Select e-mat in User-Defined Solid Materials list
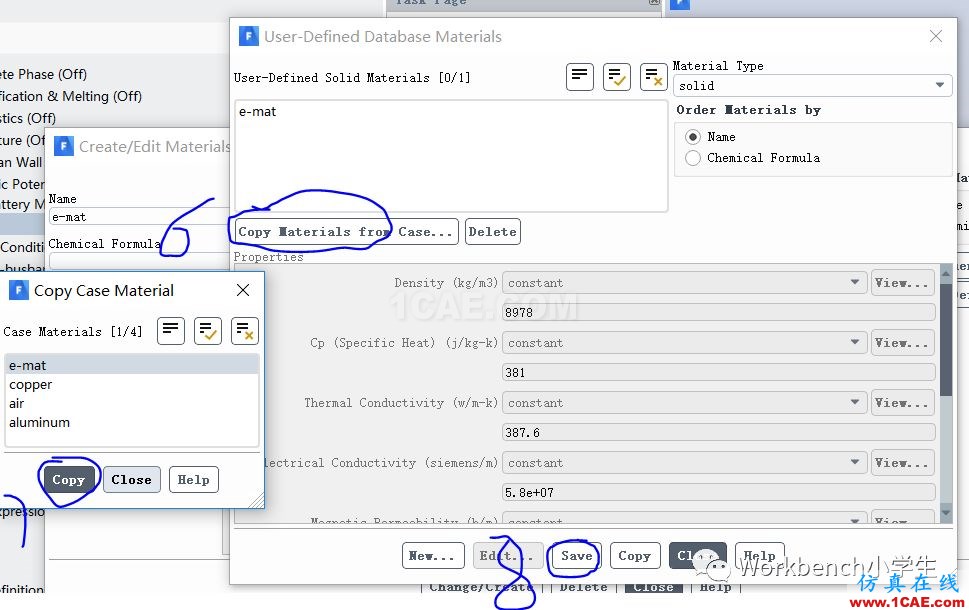The image size is (969, 610). 451,112
